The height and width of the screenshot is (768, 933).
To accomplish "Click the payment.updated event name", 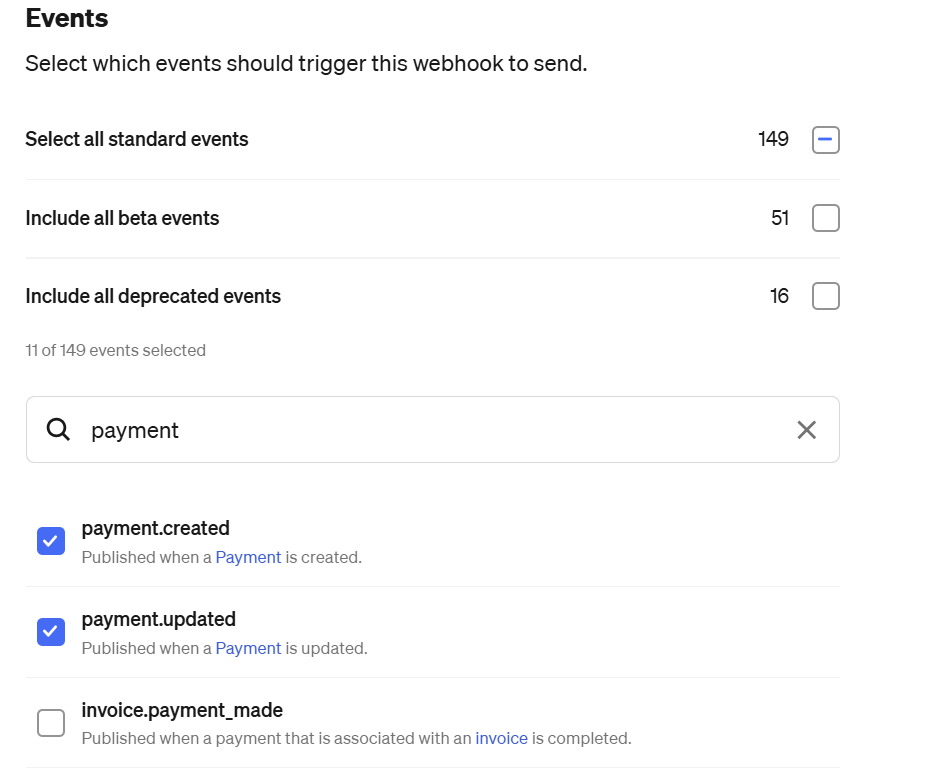I will (x=159, y=619).
